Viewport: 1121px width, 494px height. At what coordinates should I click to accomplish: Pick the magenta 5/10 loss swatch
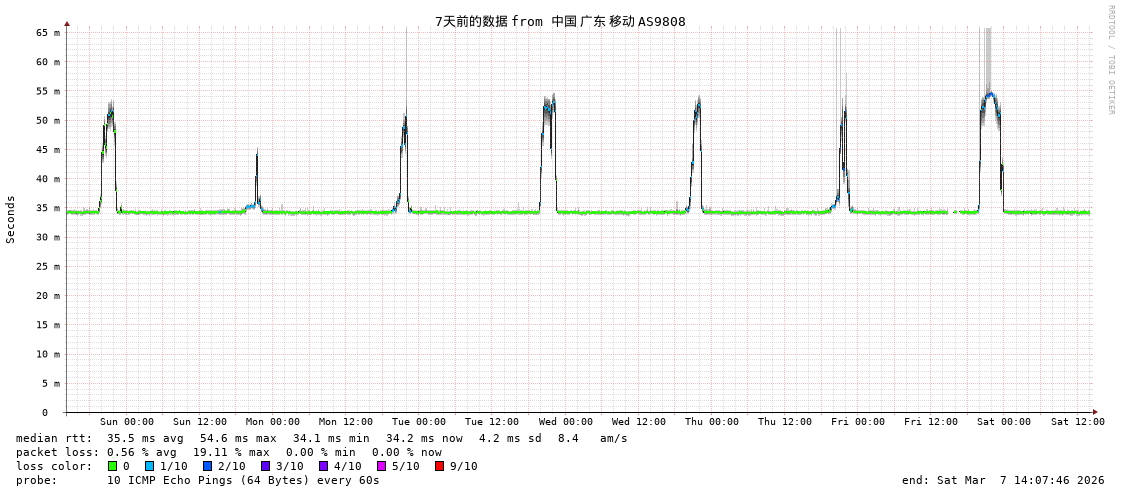tap(382, 466)
